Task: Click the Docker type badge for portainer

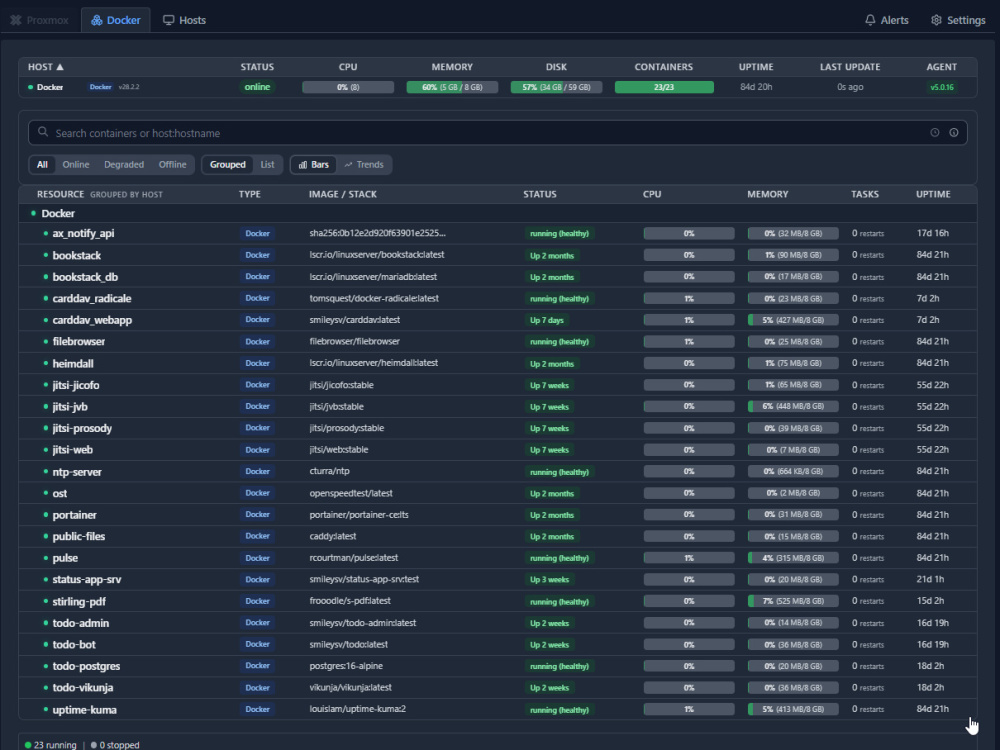Action: tap(257, 515)
